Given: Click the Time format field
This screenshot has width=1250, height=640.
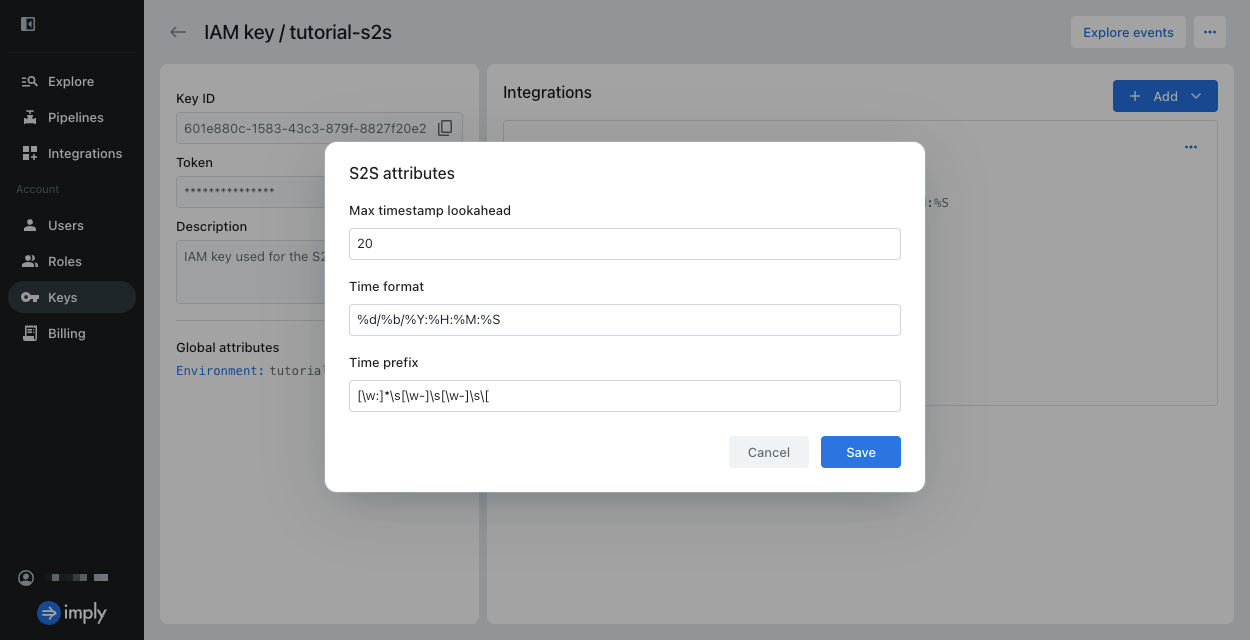Looking at the screenshot, I should [x=625, y=320].
